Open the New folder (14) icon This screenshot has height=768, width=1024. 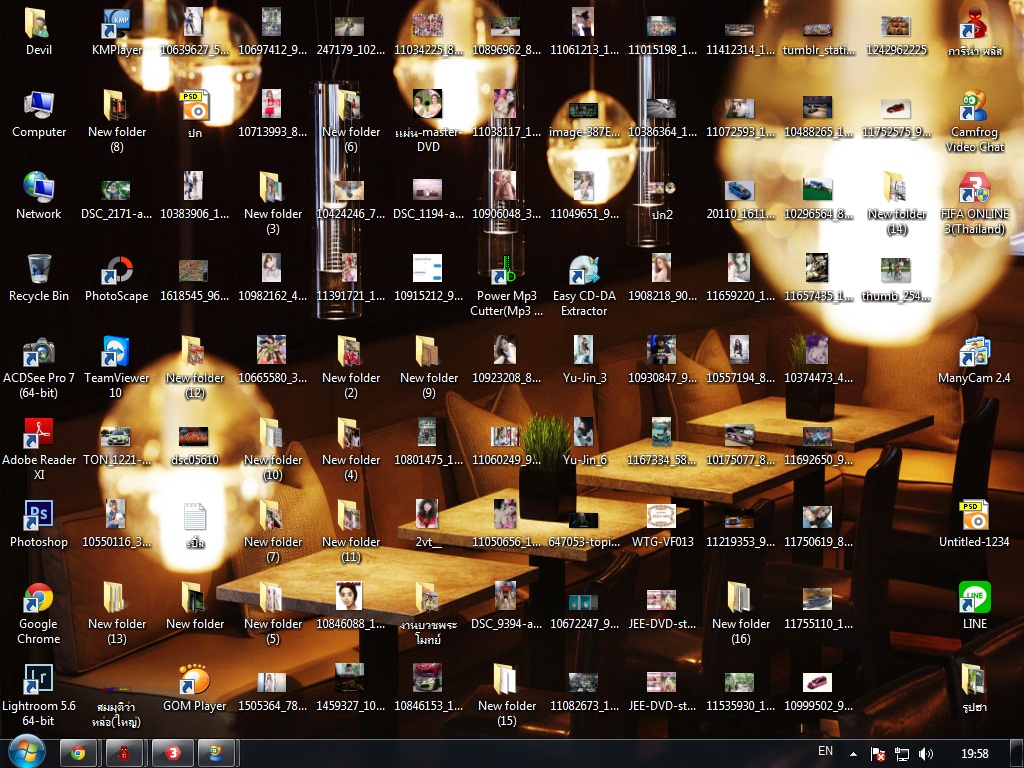tap(897, 204)
